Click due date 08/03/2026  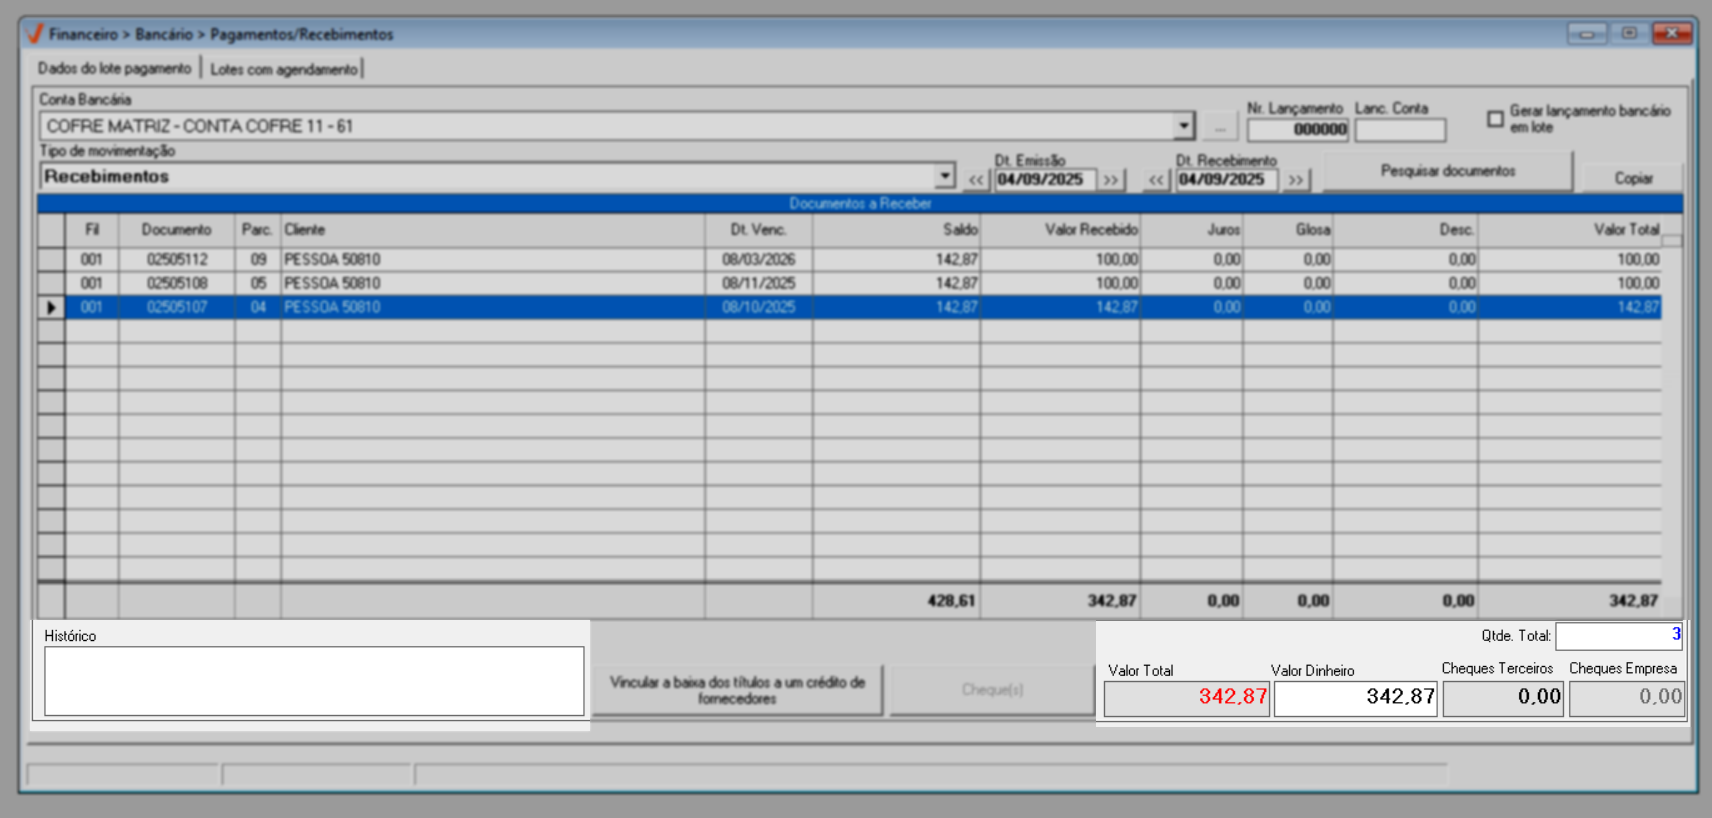[x=758, y=259]
